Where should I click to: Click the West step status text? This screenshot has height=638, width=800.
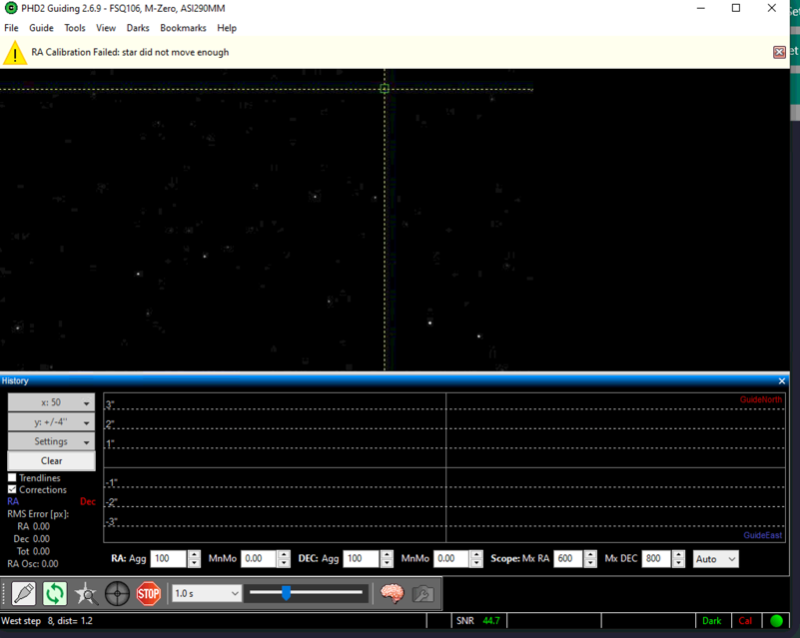(47, 621)
